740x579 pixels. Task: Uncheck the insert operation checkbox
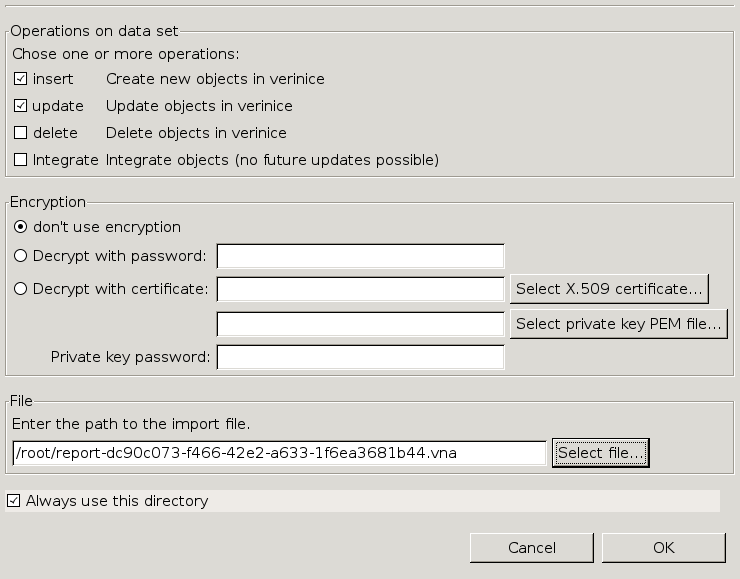(21, 79)
